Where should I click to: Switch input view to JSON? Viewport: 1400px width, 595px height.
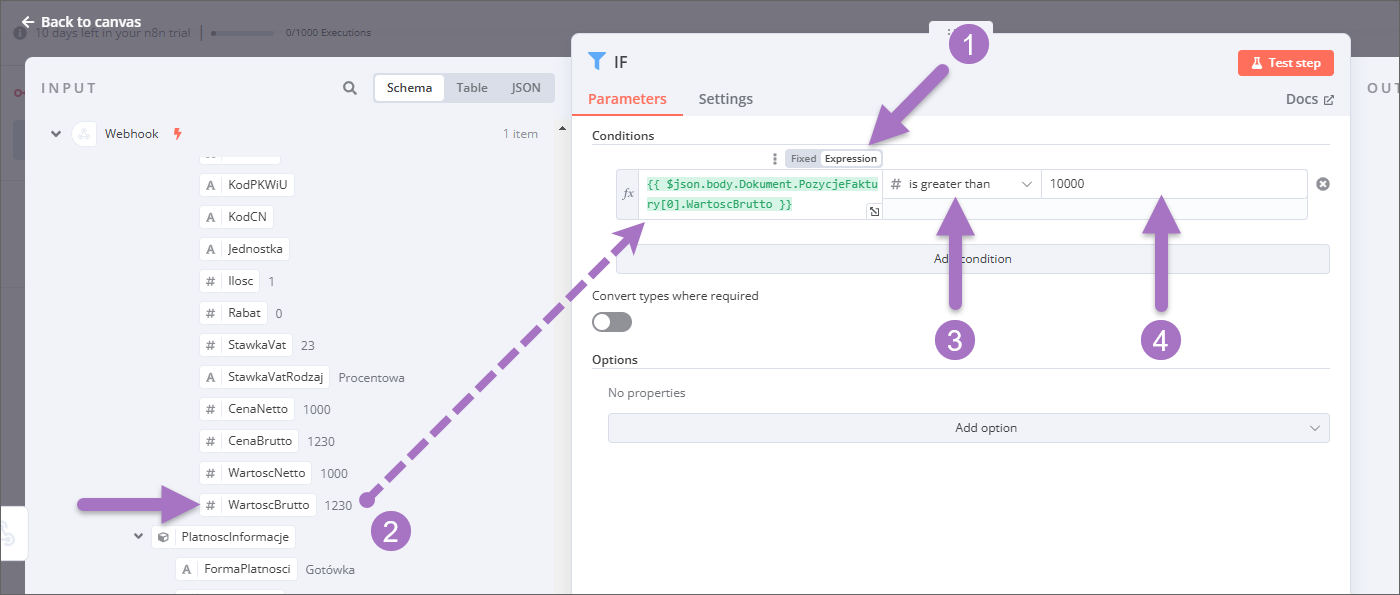pyautogui.click(x=526, y=88)
